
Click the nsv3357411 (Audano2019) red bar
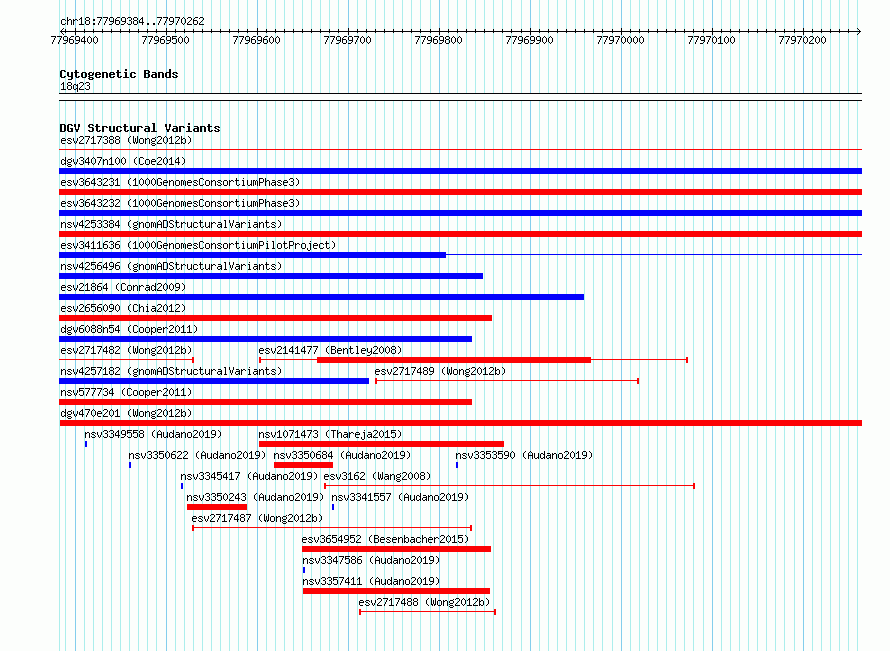[396, 591]
